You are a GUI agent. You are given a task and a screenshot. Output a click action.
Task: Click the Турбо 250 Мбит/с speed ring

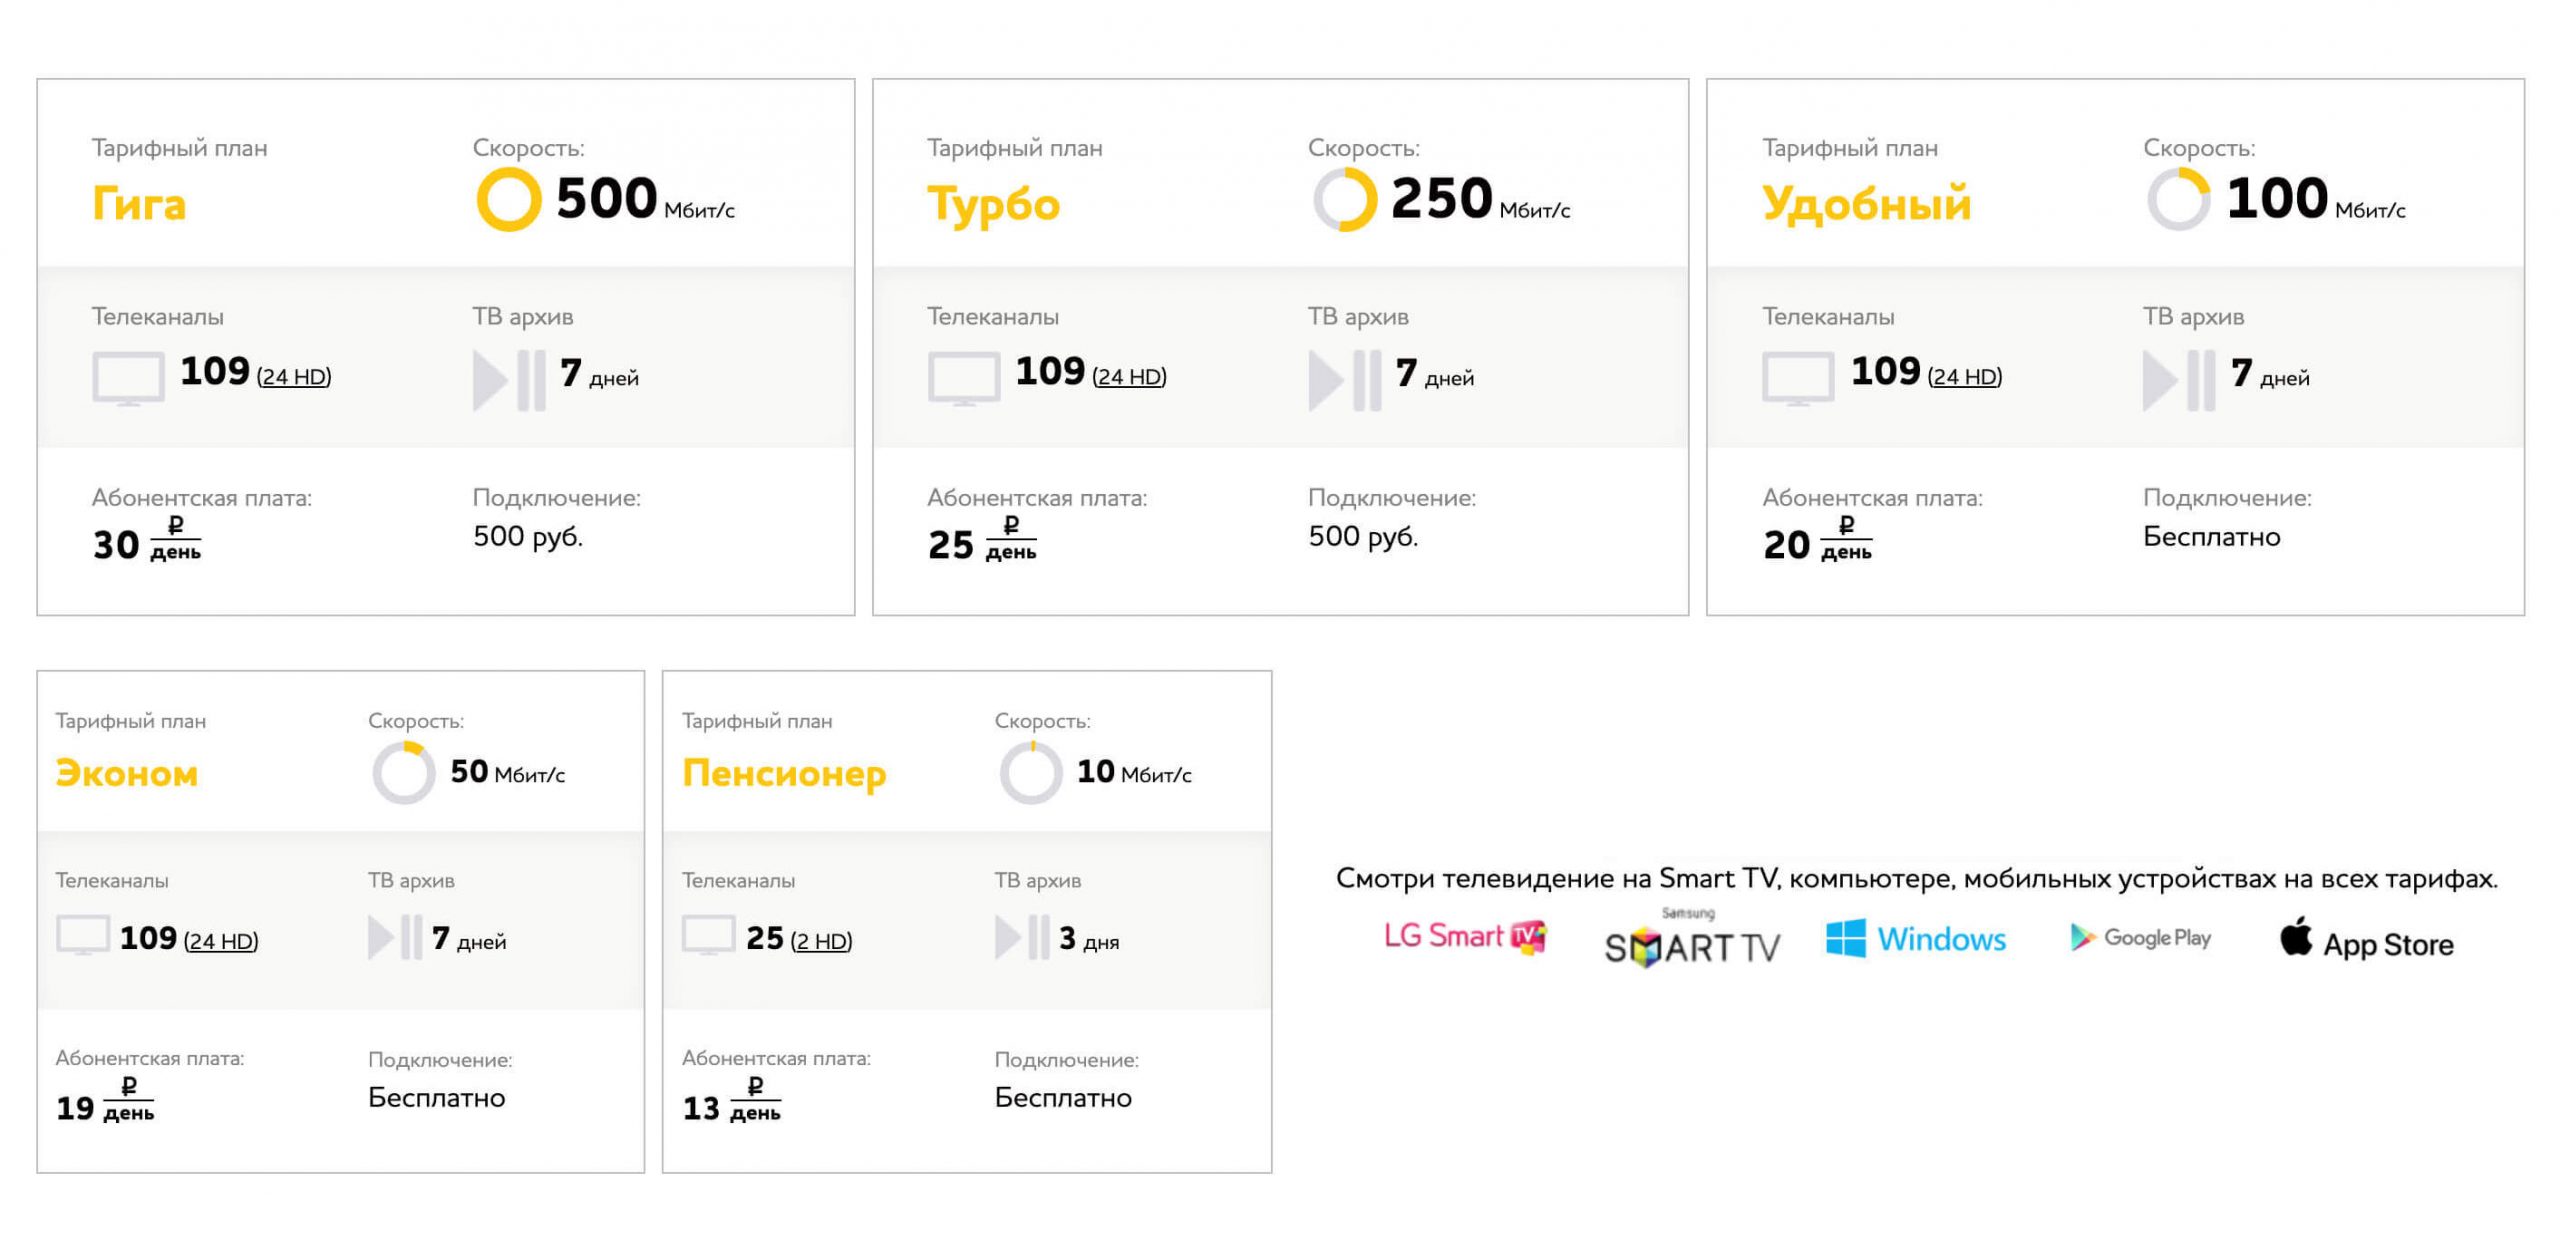point(1344,199)
